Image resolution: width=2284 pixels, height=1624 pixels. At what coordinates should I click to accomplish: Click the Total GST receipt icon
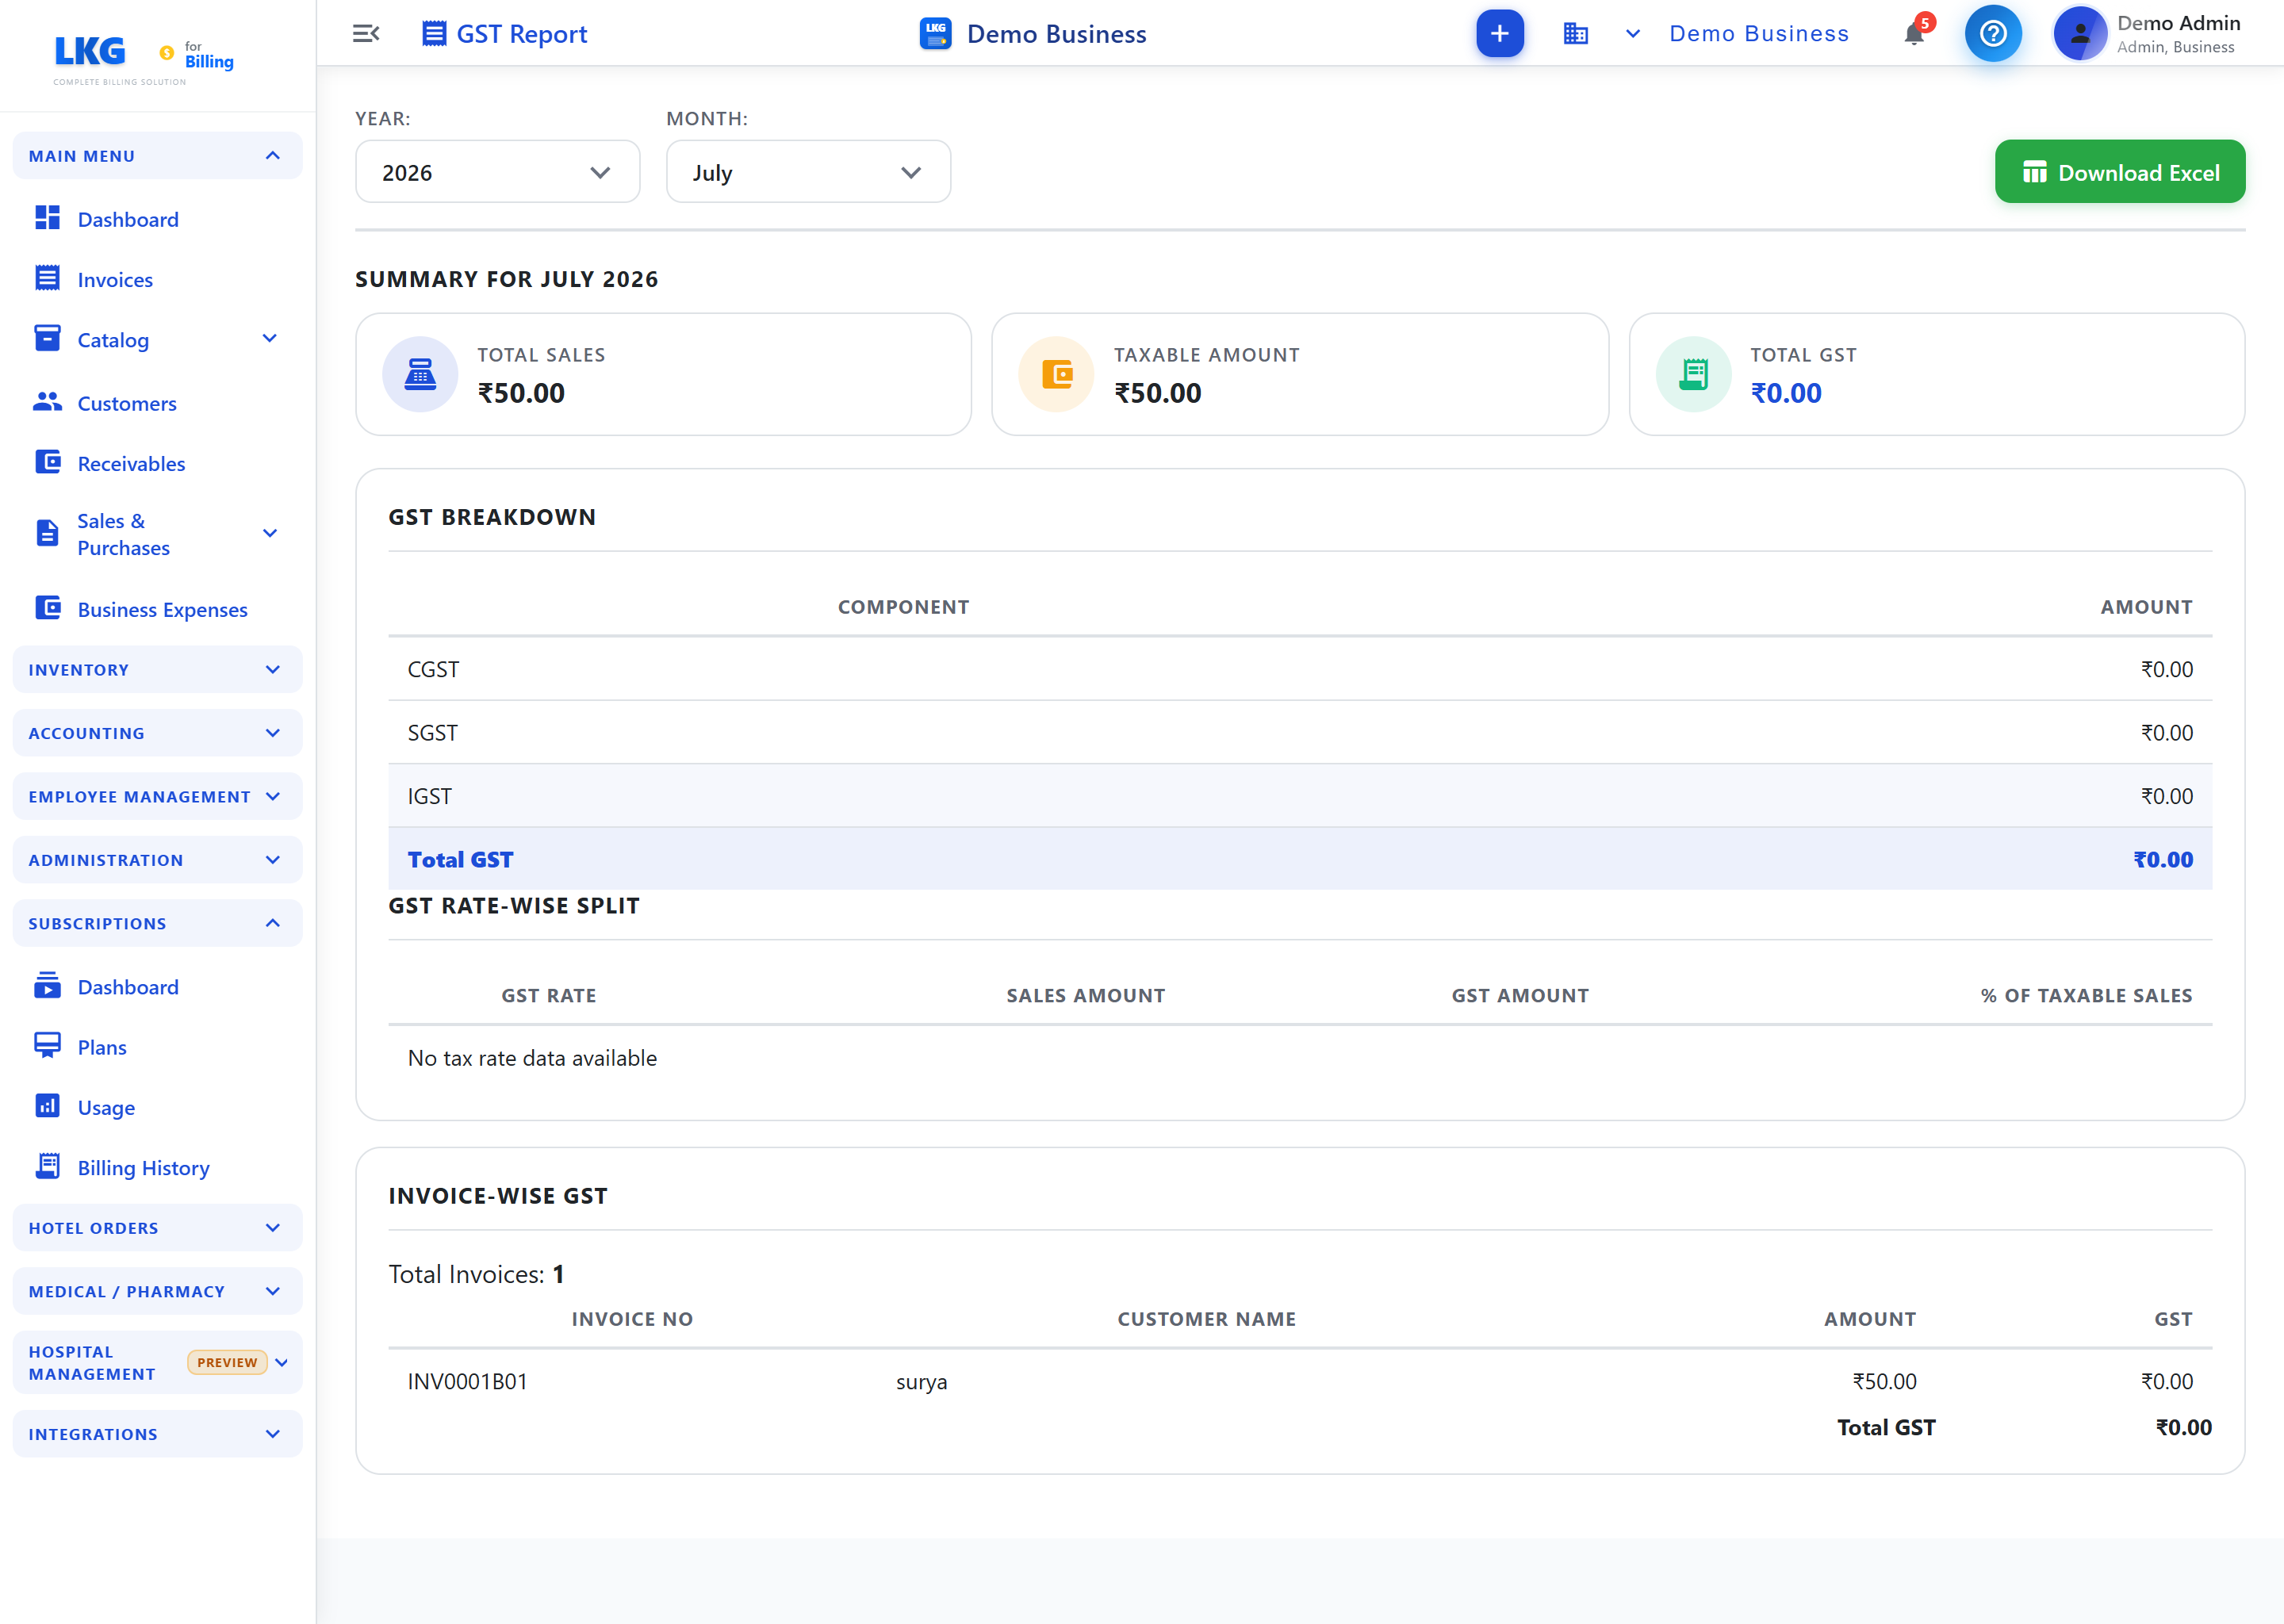[x=1694, y=374]
